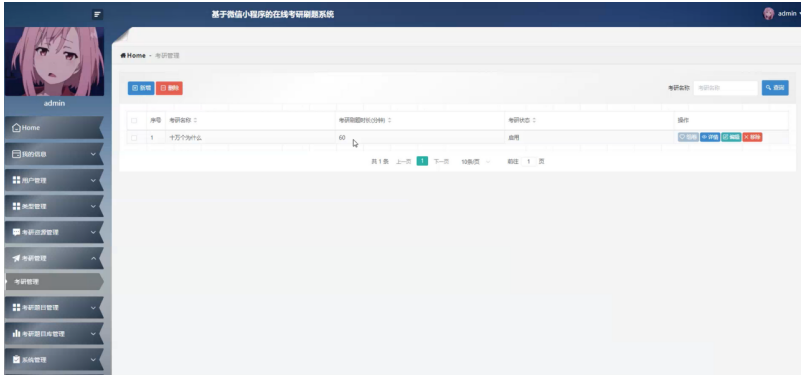Expand the 考研题目管理 menu chevron
The height and width of the screenshot is (375, 808).
click(x=93, y=308)
